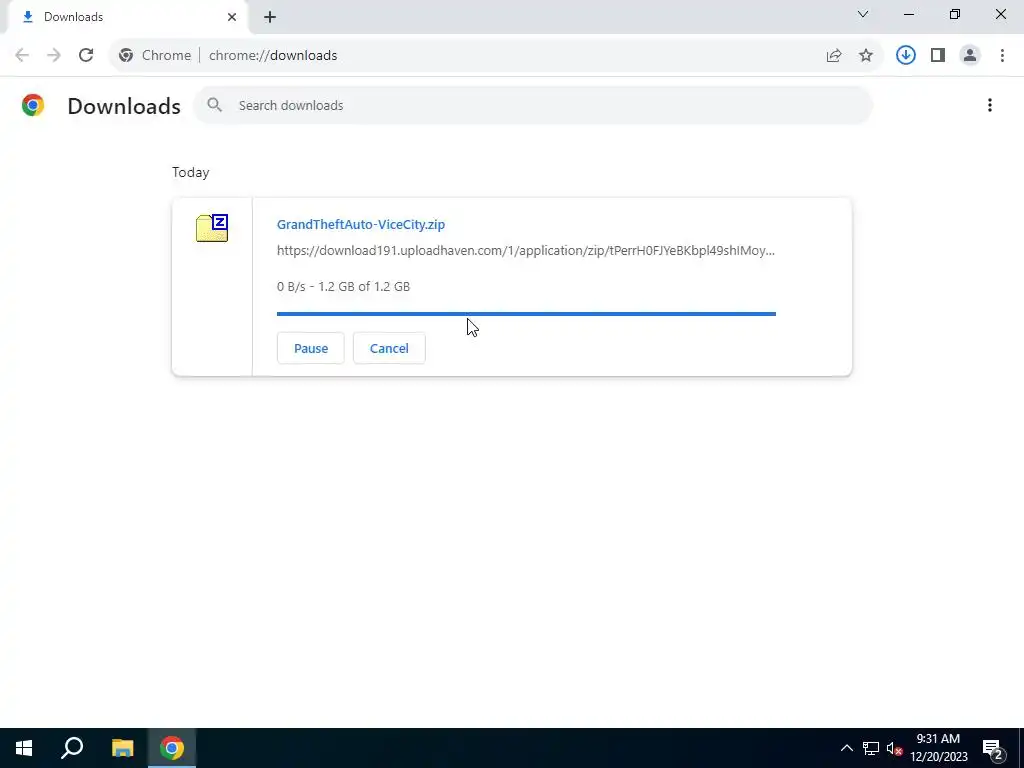The image size is (1024, 768).
Task: Restore down the Chrome window
Action: pyautogui.click(x=955, y=14)
